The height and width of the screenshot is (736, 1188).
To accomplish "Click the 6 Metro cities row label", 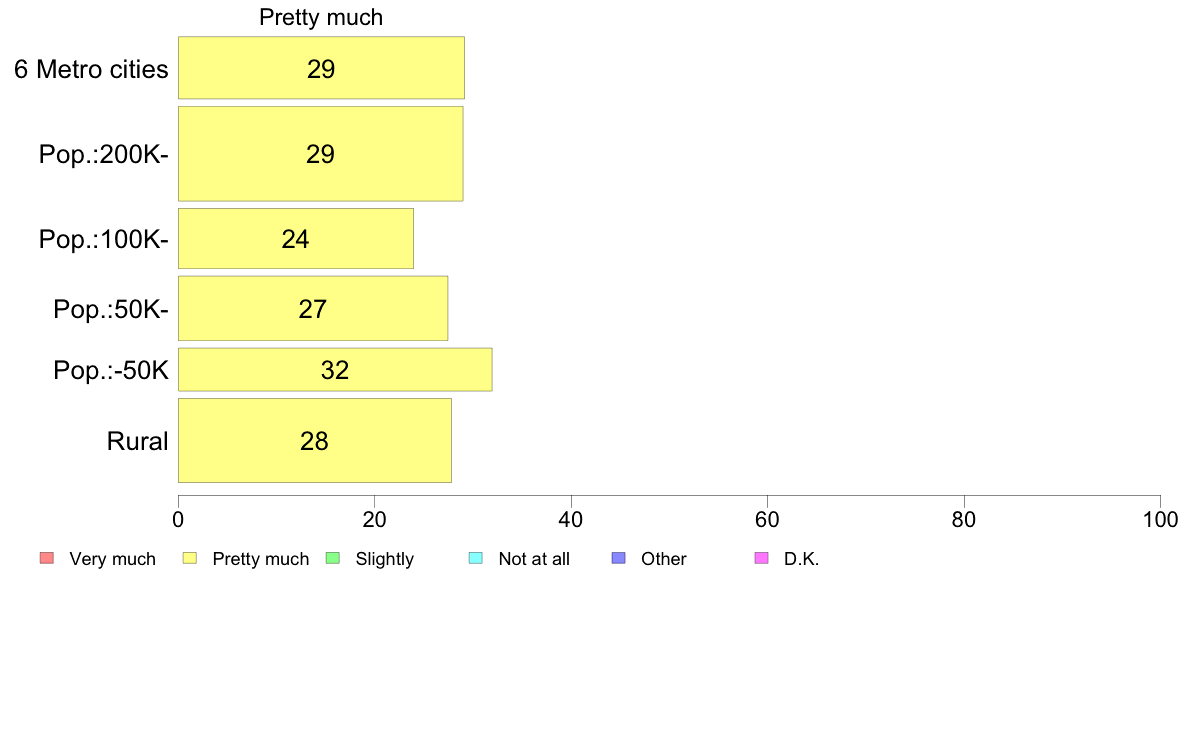I will 91,69.
